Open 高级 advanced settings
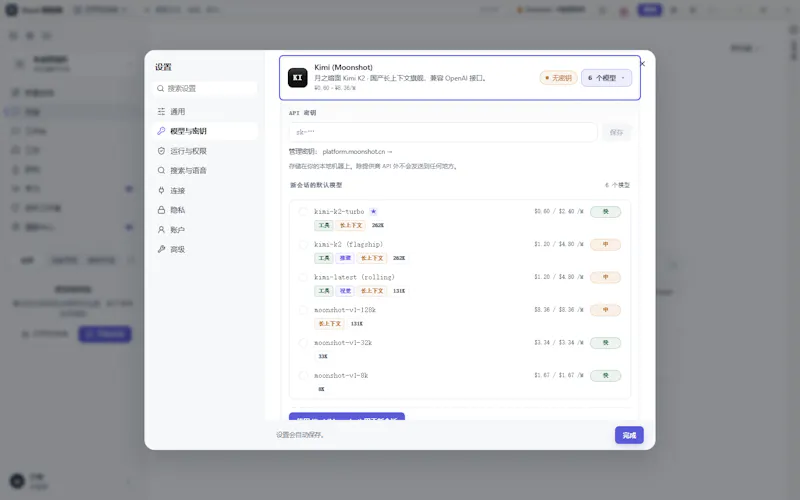800x500 pixels. pyautogui.click(x=205, y=249)
